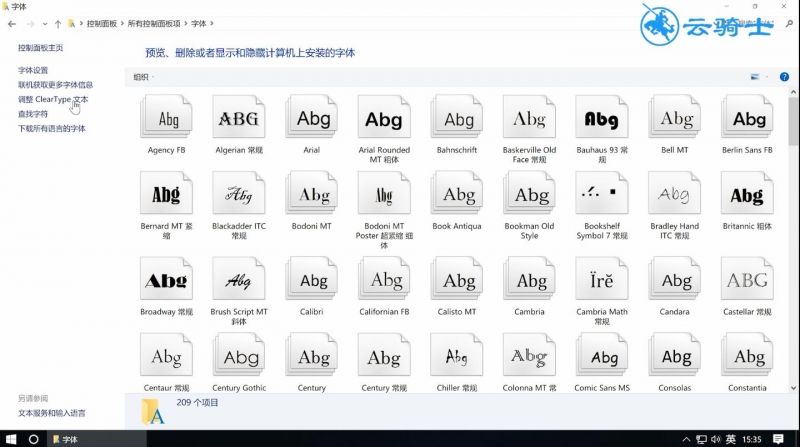Select the Agency FB font icon
Screen dimensions: 800x447
[166, 117]
